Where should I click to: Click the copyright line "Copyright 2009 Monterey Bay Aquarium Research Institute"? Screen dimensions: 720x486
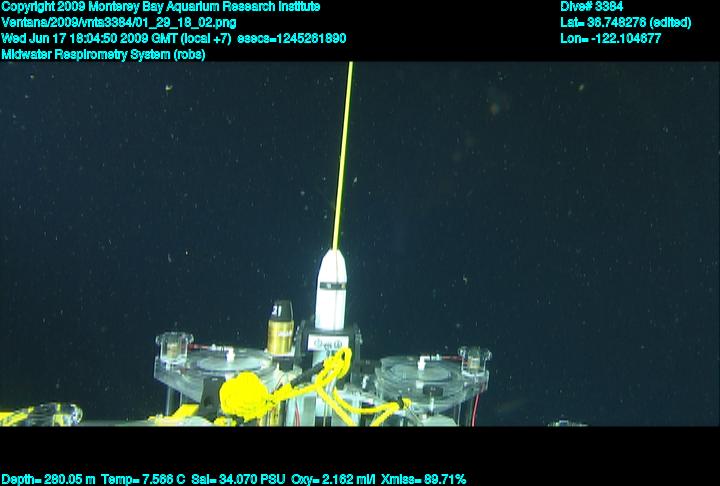pyautogui.click(x=161, y=7)
